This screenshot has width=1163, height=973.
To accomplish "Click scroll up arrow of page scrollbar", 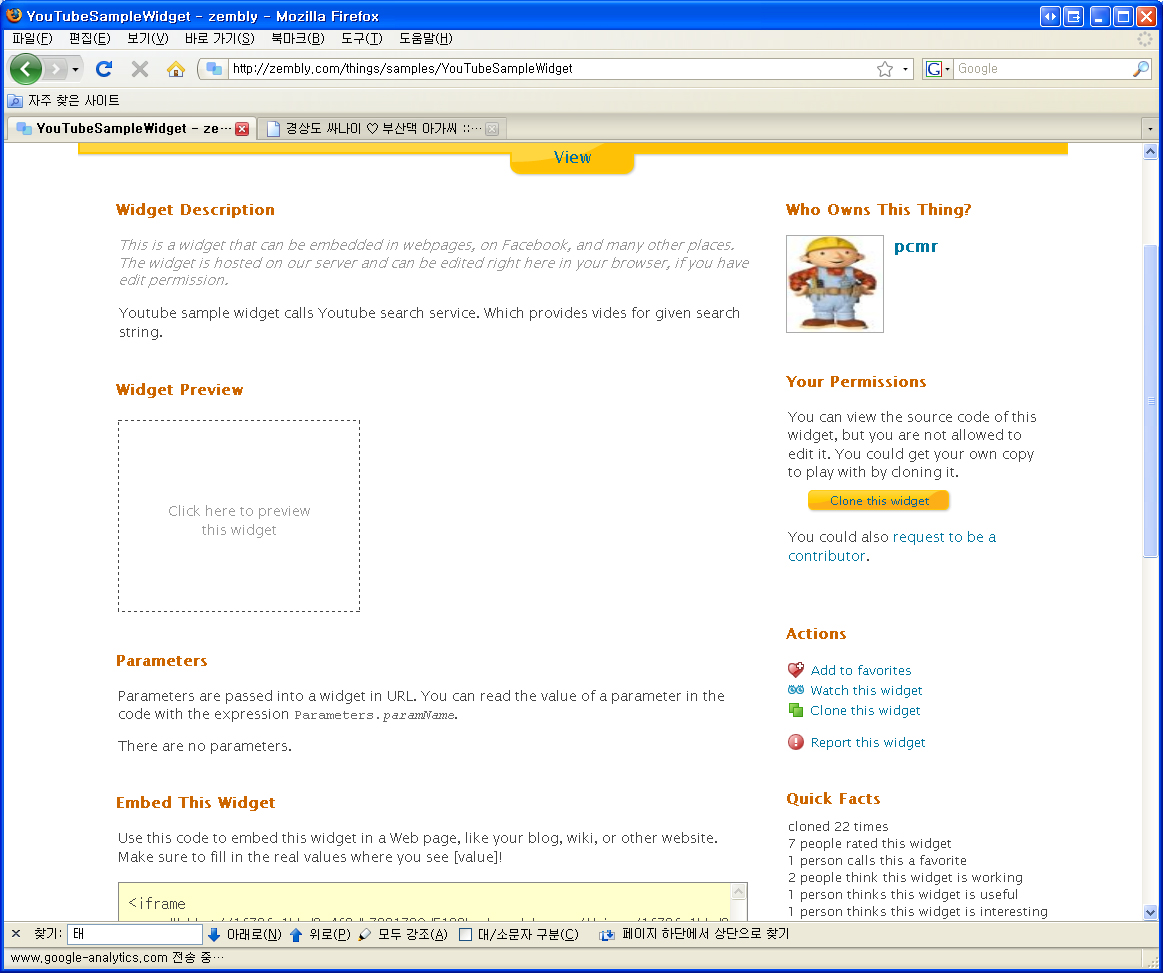I will (x=1150, y=151).
